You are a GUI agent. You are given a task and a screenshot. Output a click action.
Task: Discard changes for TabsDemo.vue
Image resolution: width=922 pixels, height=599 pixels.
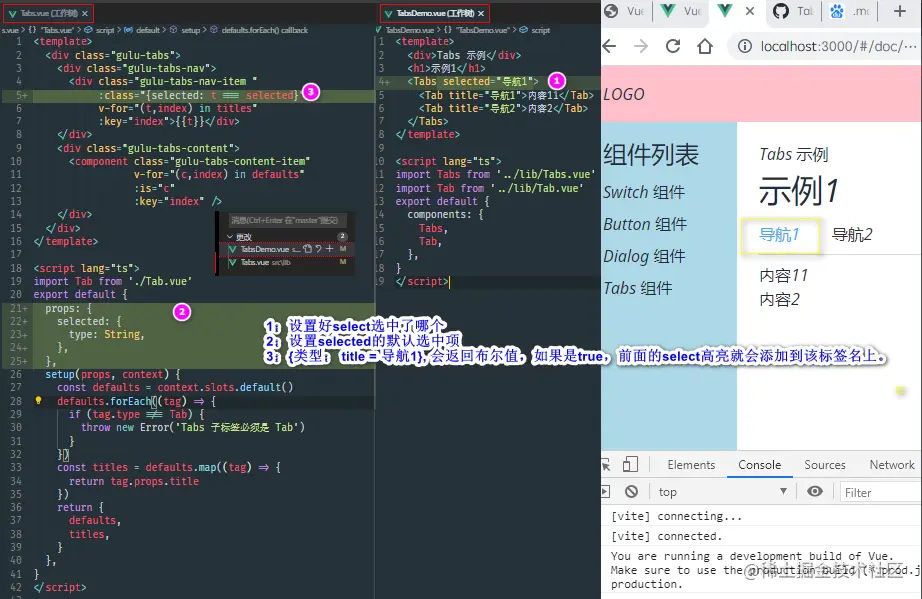(319, 249)
